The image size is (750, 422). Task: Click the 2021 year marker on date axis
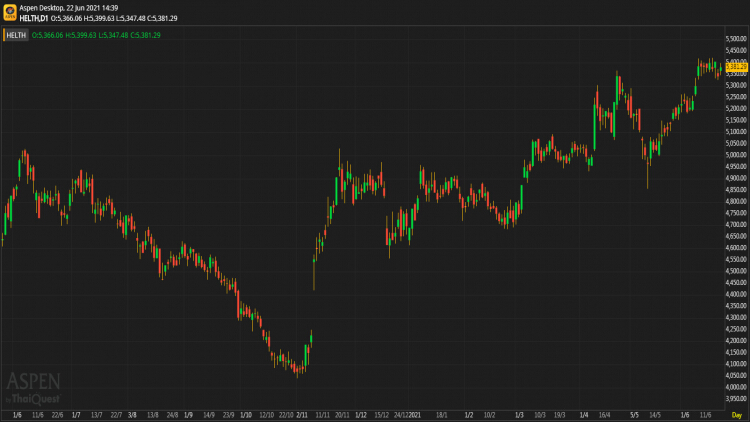(x=415, y=415)
